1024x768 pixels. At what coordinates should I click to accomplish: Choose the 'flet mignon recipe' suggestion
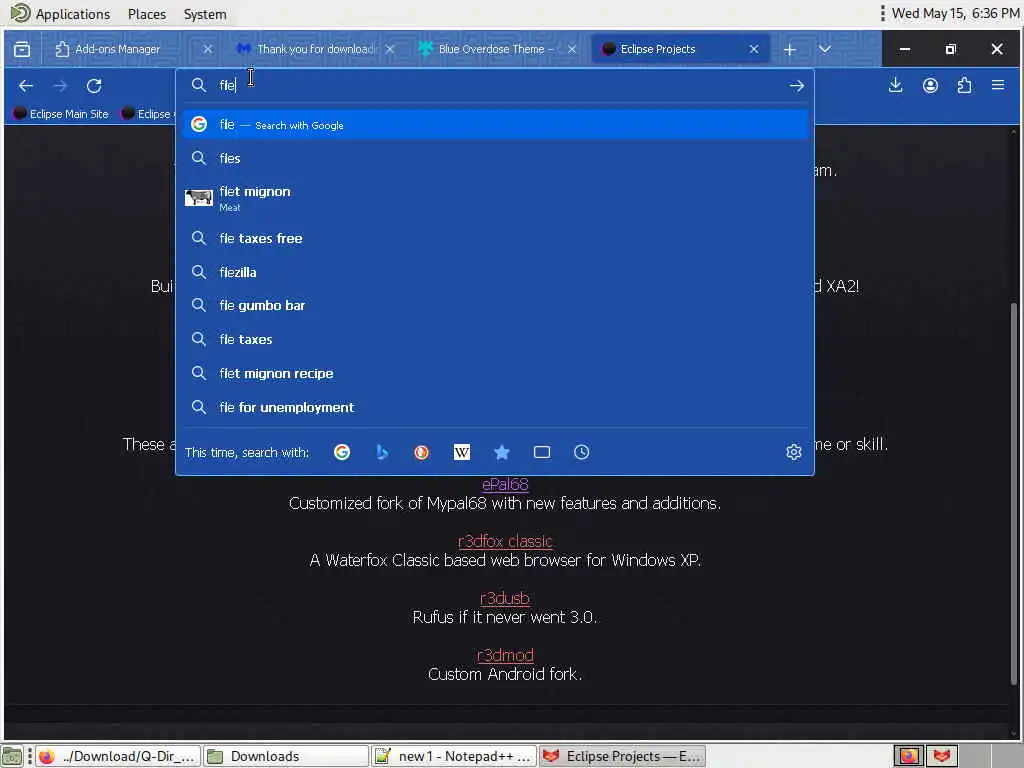click(495, 373)
